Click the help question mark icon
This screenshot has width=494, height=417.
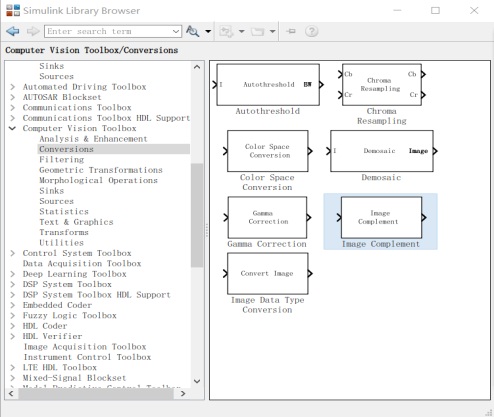pyautogui.click(x=312, y=32)
